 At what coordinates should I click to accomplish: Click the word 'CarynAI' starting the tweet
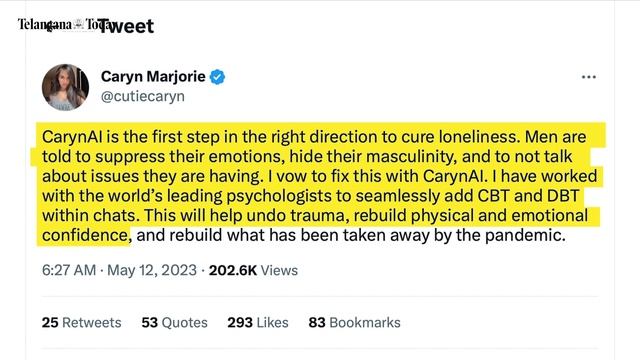pyautogui.click(x=72, y=137)
